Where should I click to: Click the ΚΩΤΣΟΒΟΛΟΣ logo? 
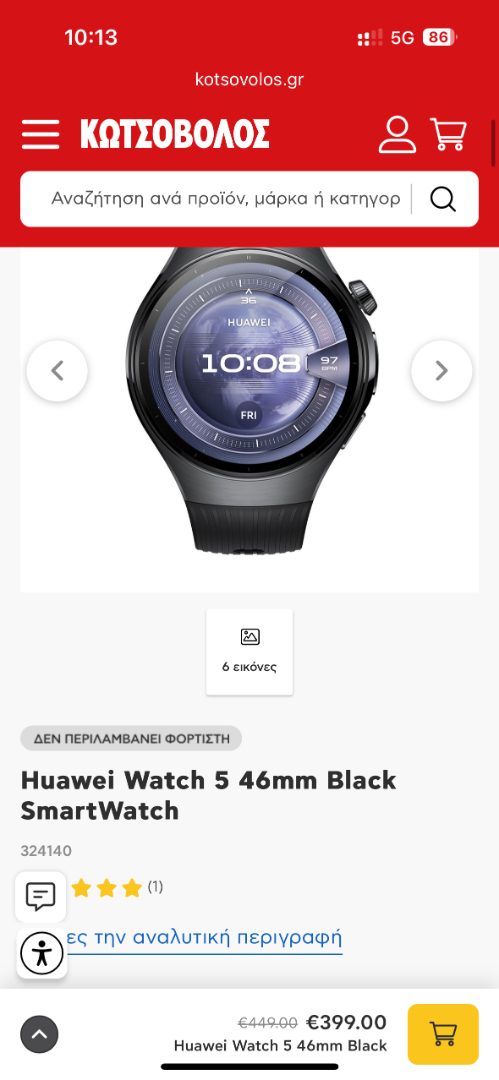pyautogui.click(x=174, y=134)
